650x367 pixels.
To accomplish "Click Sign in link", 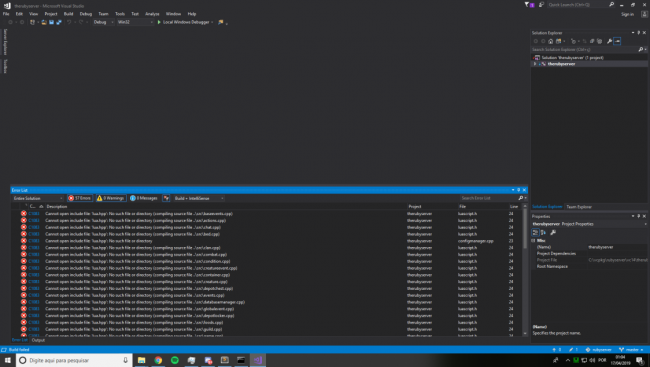I will tap(627, 14).
